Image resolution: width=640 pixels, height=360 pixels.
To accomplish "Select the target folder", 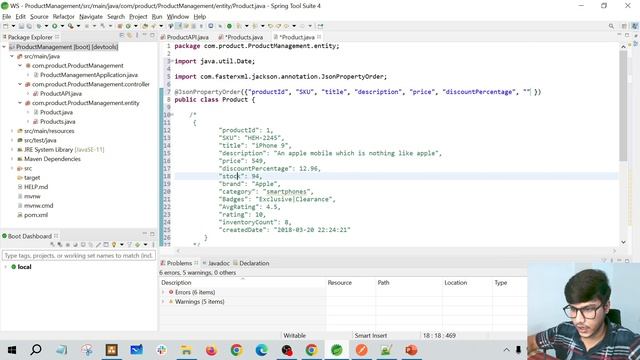I will click(x=32, y=178).
